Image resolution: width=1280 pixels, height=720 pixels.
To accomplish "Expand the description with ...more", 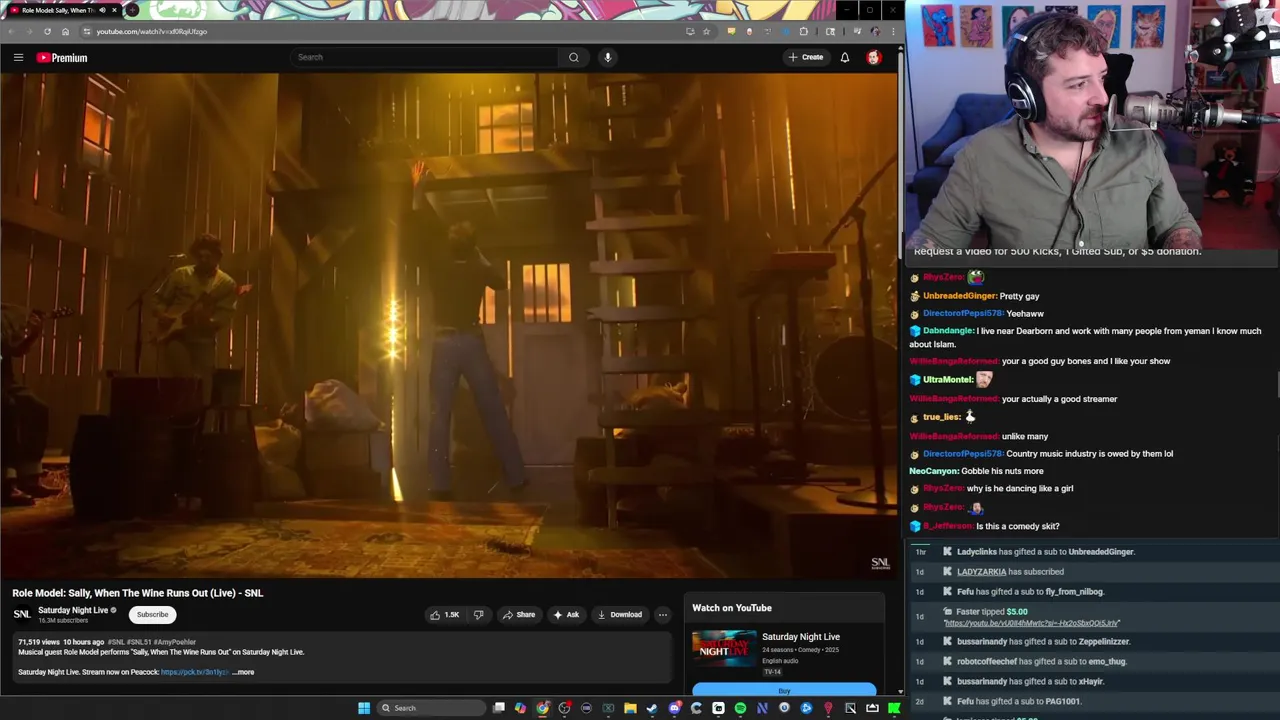I will (243, 672).
